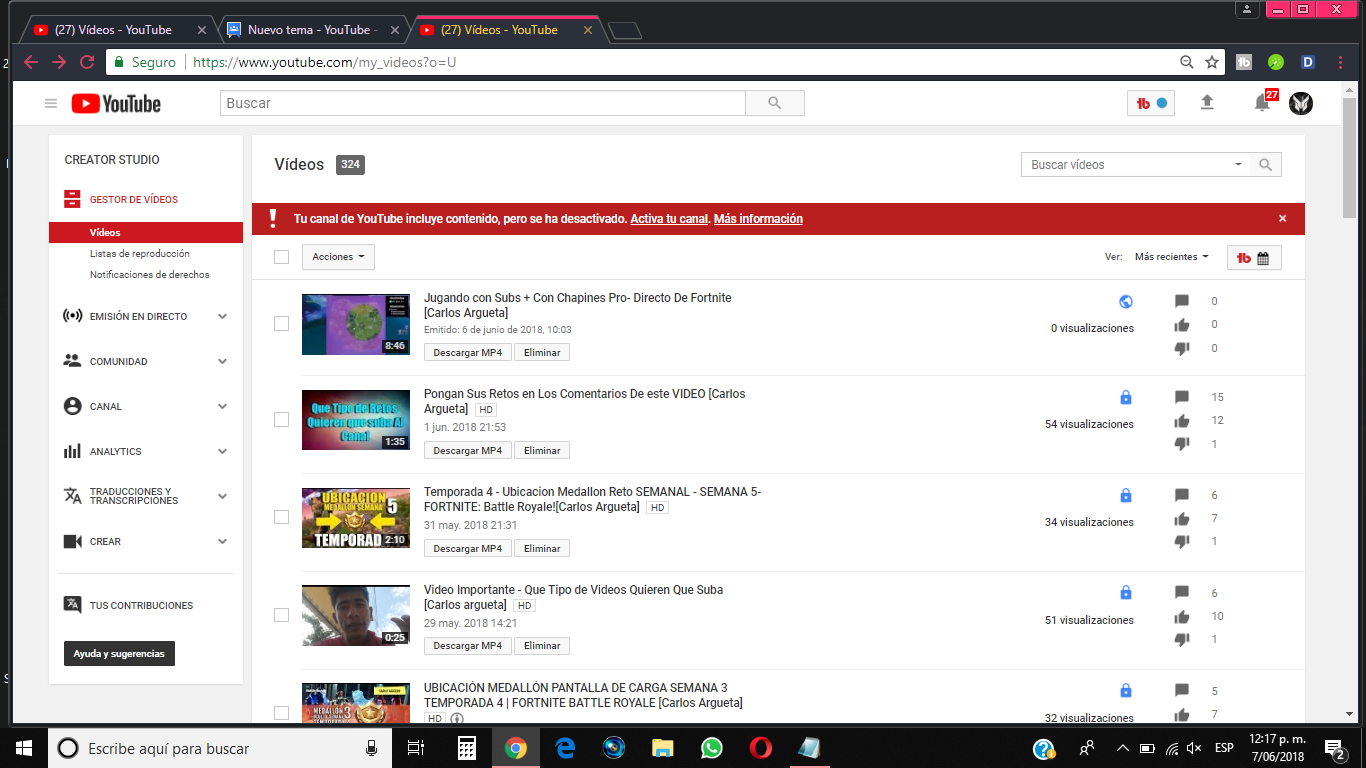Open the Más información link in the banner

758,219
